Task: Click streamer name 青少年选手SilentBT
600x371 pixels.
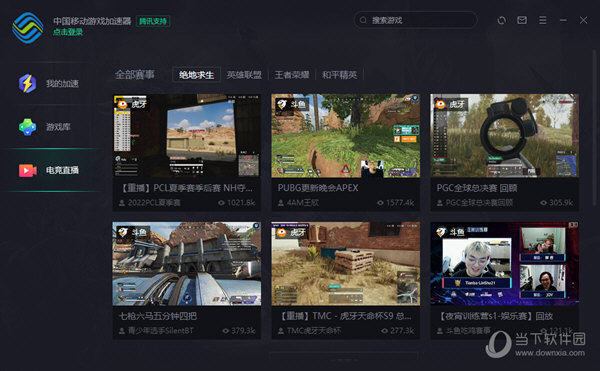Action: click(x=161, y=330)
